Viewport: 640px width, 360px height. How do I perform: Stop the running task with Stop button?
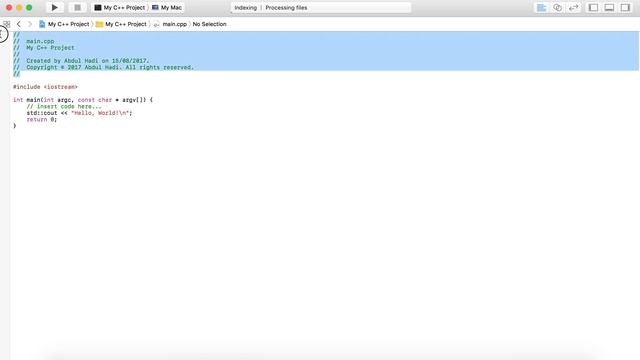click(77, 7)
